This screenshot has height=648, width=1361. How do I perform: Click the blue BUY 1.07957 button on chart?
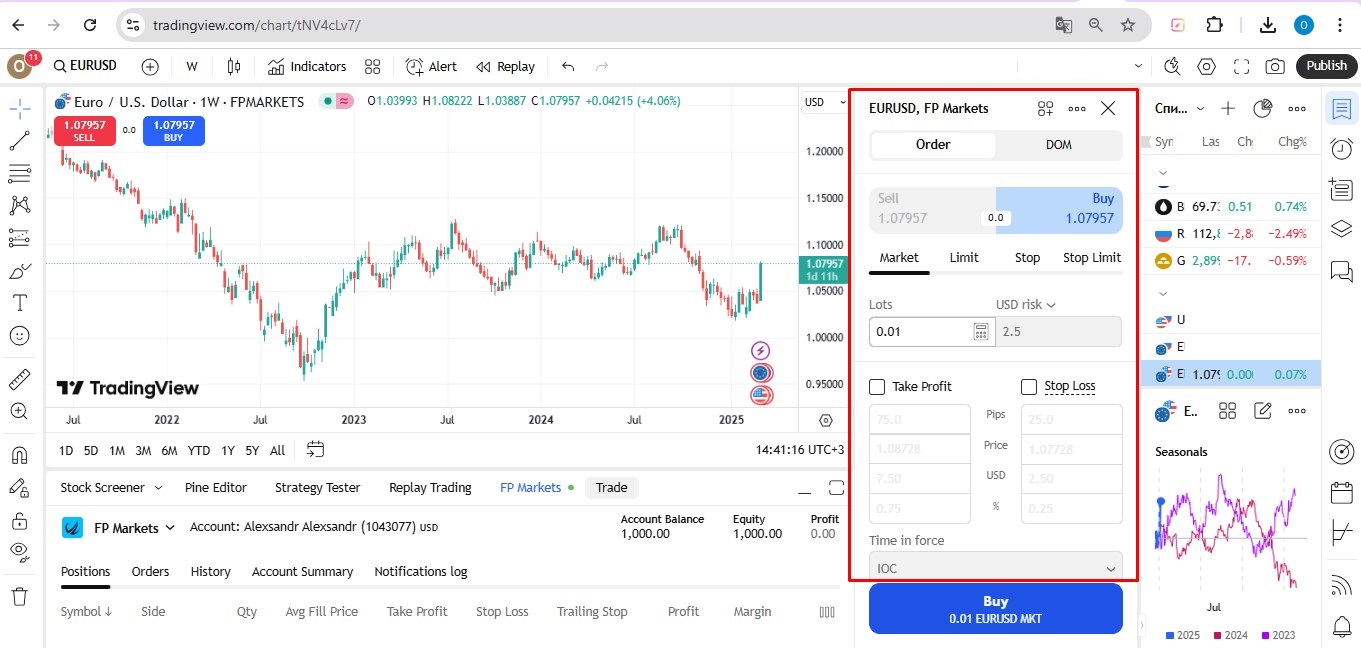174,131
